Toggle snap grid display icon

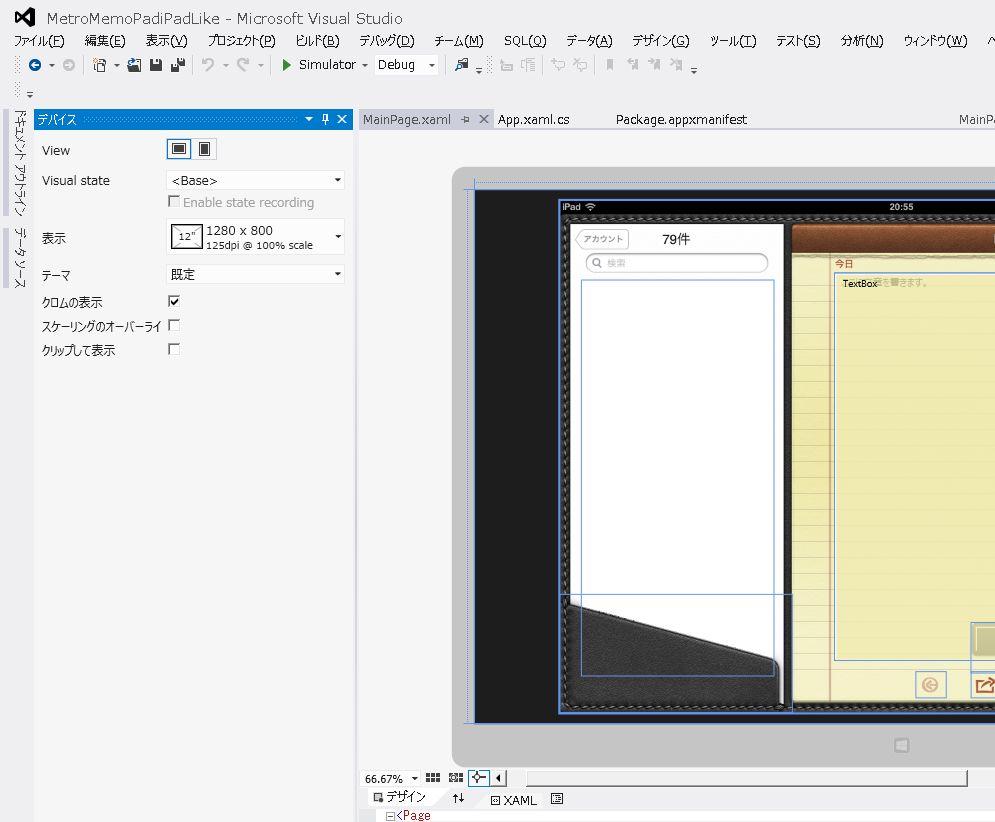tap(433, 778)
